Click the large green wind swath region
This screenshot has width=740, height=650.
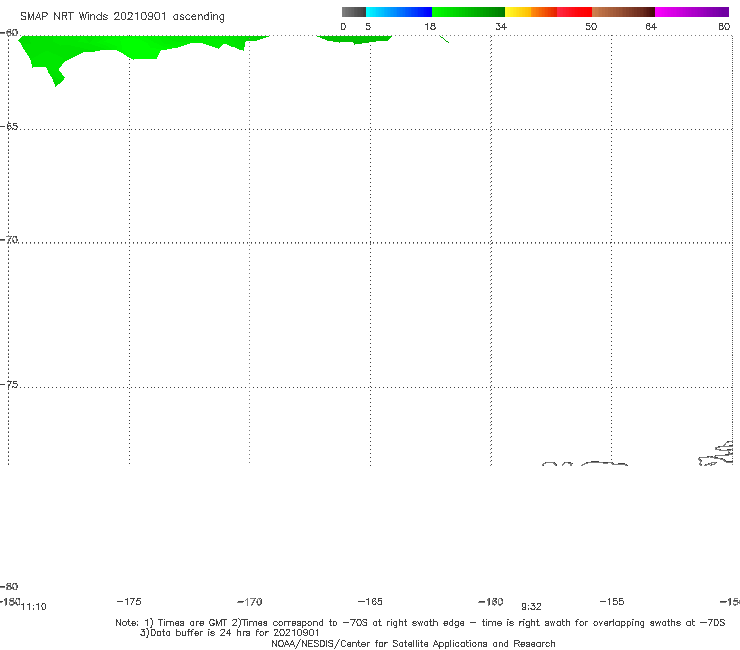[x=127, y=47]
